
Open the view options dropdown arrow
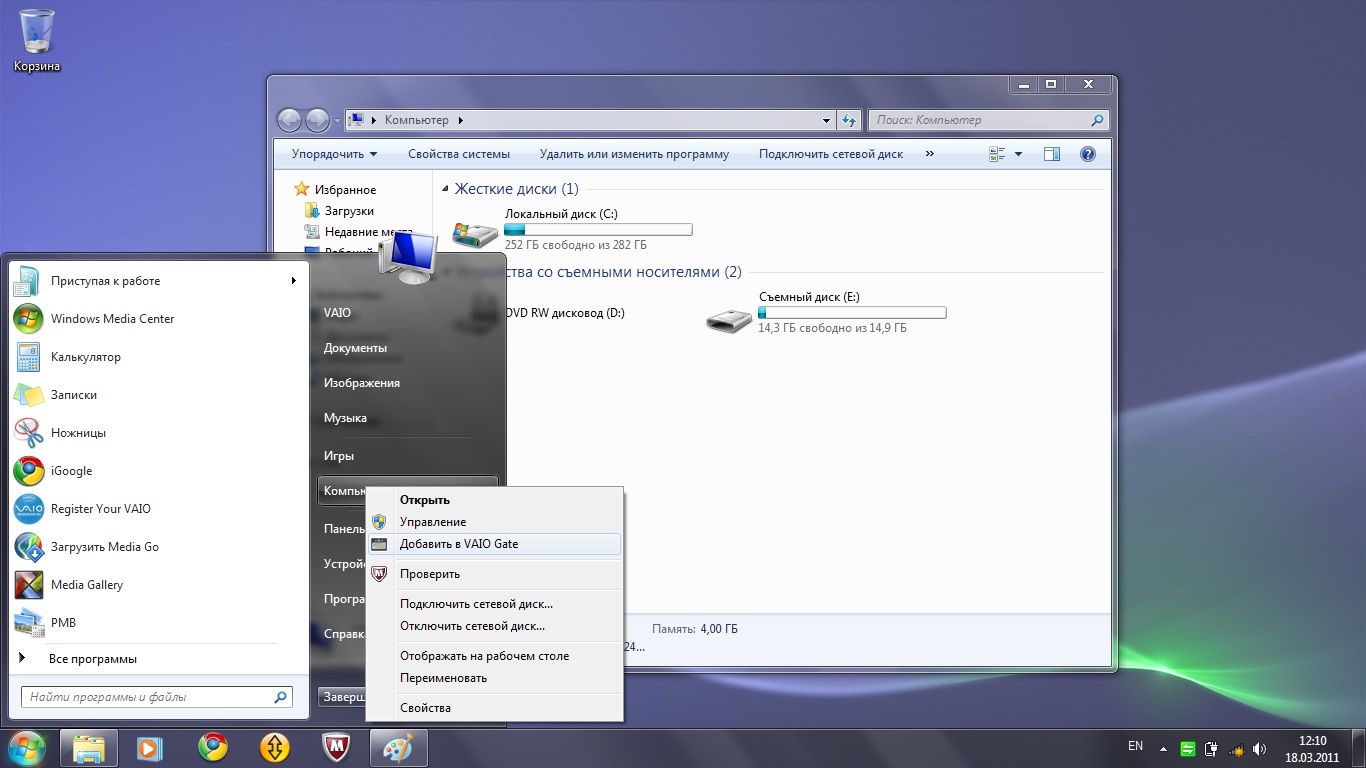coord(1019,154)
